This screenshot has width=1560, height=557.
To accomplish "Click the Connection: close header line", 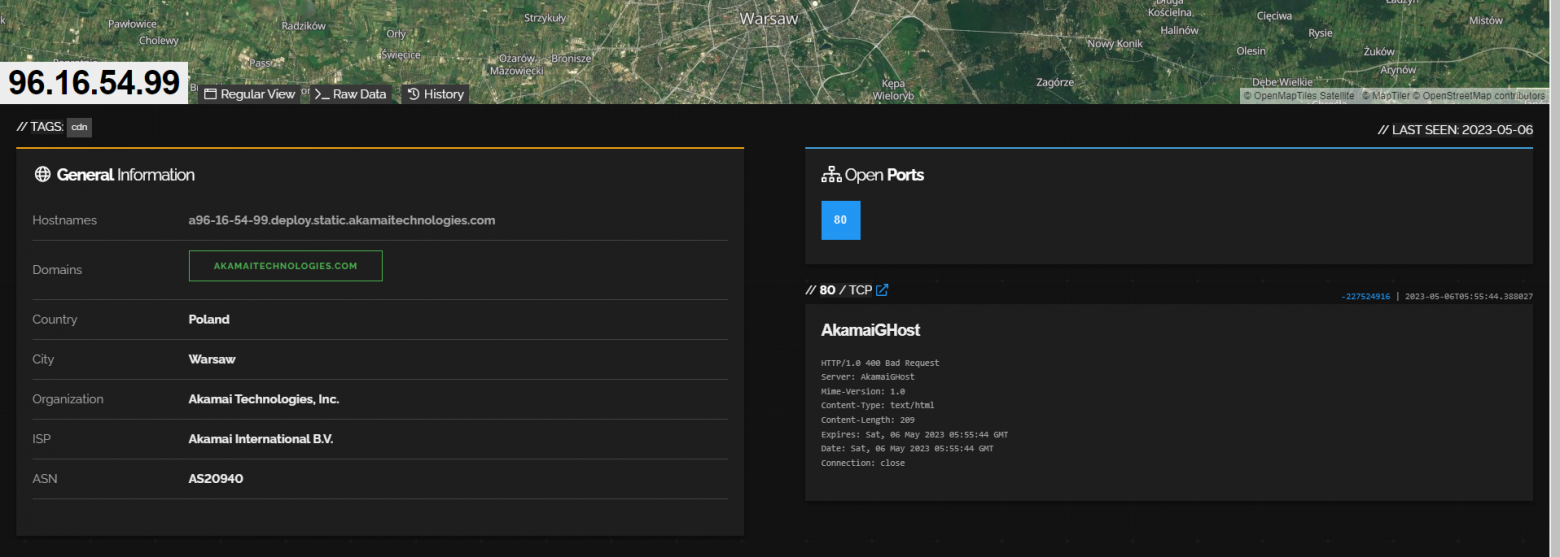I will click(x=863, y=463).
